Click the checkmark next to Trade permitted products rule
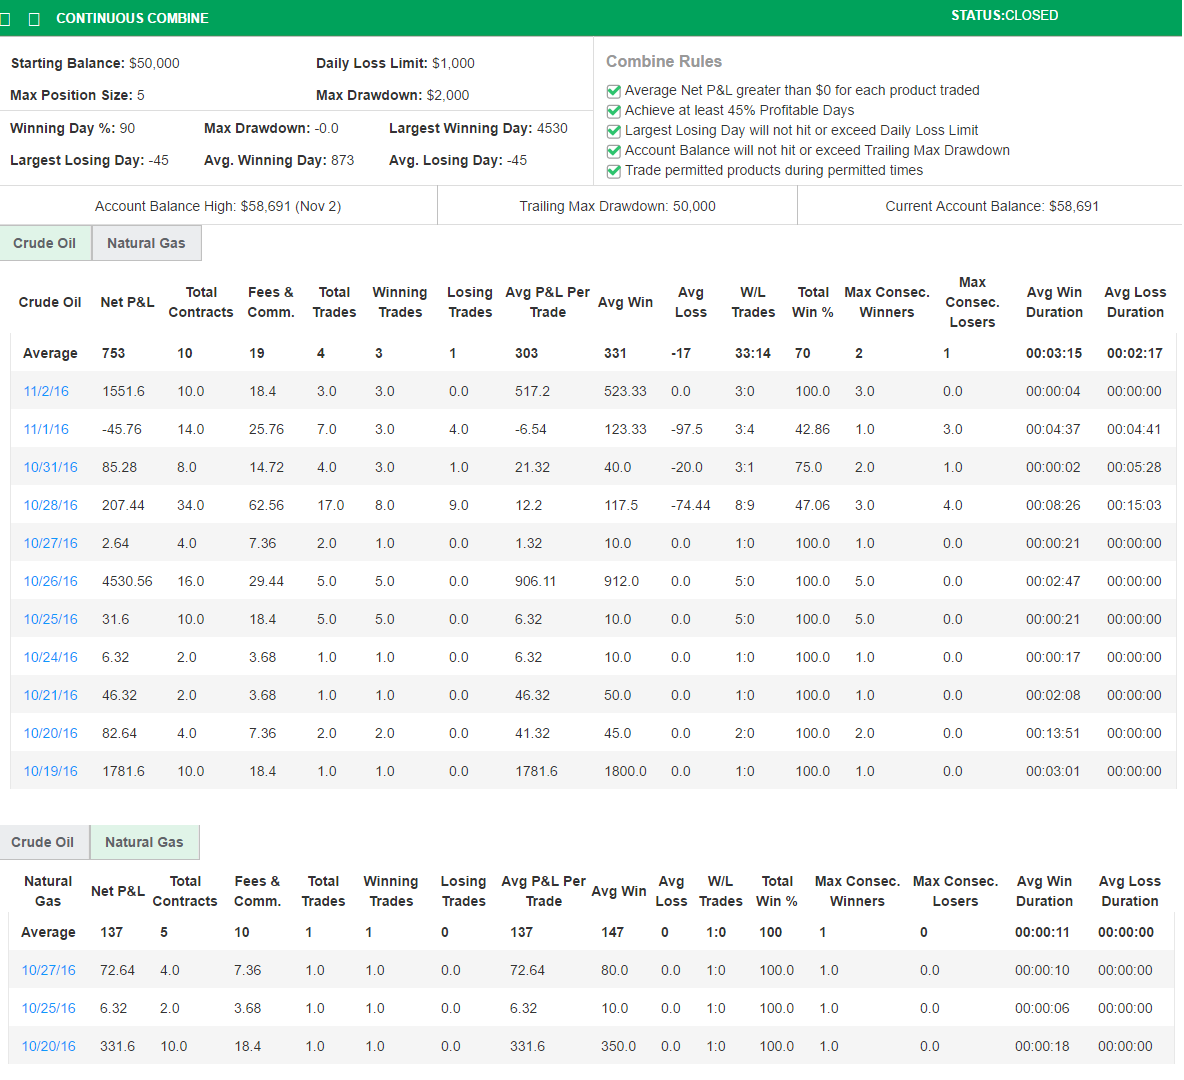1184x1080 pixels. pos(613,171)
